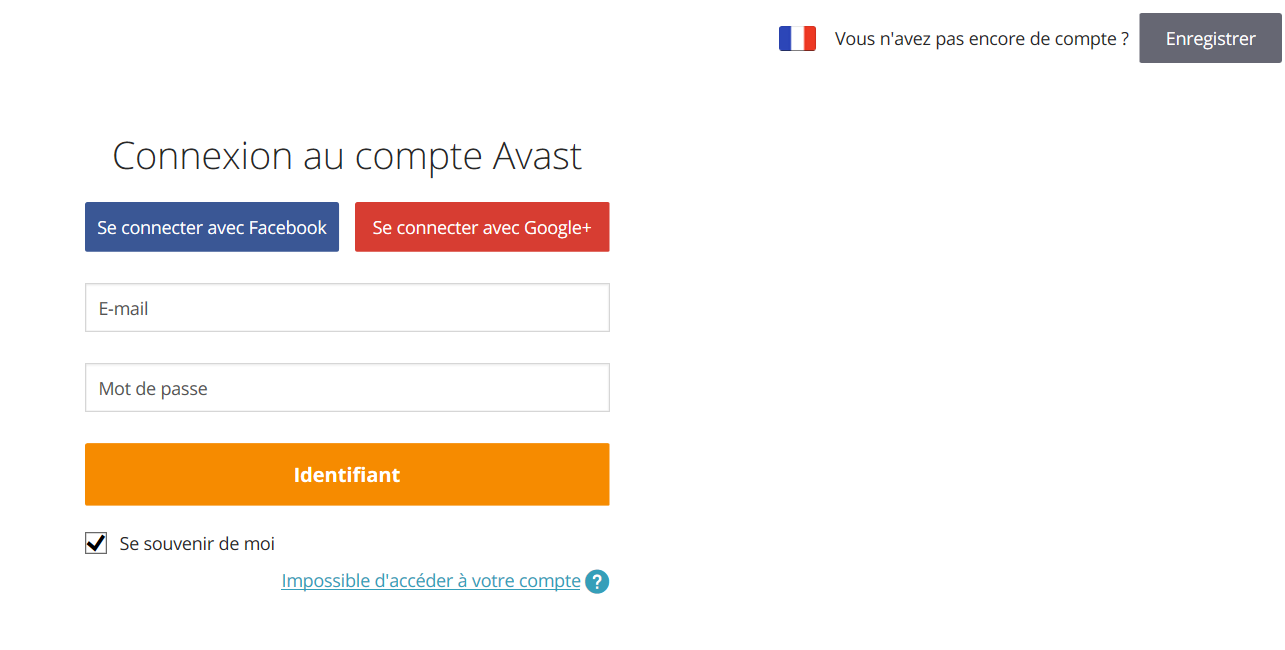Image resolution: width=1285 pixels, height=650 pixels.
Task: Submit login with the orange Identifiant button
Action: coord(347,474)
